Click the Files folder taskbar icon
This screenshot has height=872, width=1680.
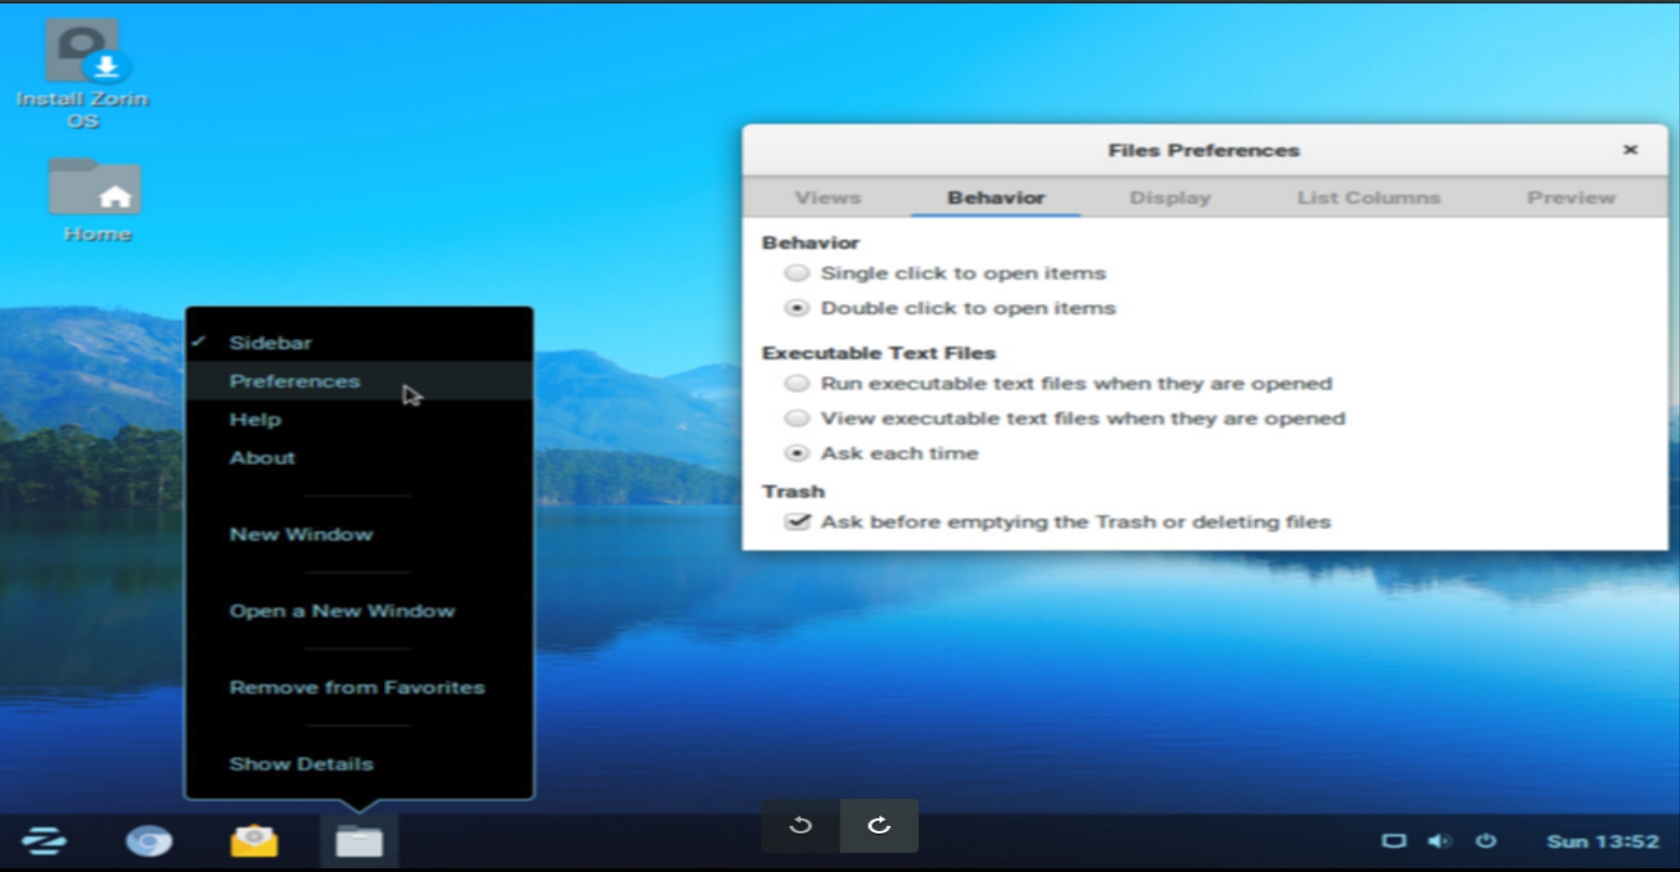click(x=359, y=842)
